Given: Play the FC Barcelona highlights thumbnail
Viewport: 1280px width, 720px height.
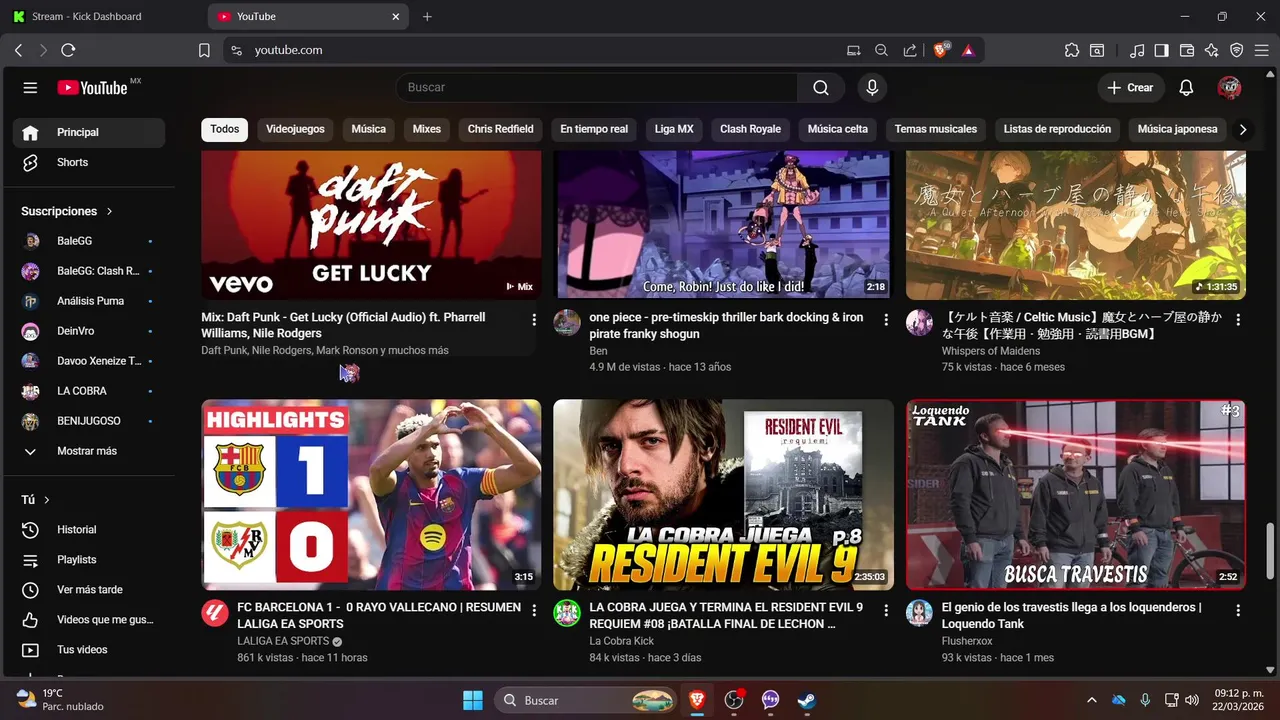Looking at the screenshot, I should (371, 495).
